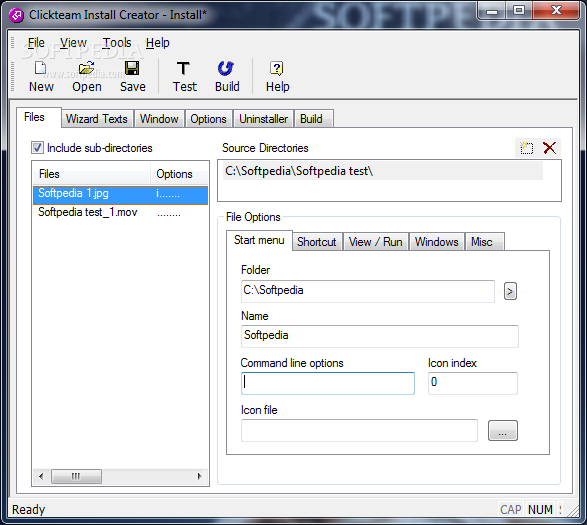The width and height of the screenshot is (587, 525).
Task: Open the Tools menu
Action: click(x=117, y=43)
